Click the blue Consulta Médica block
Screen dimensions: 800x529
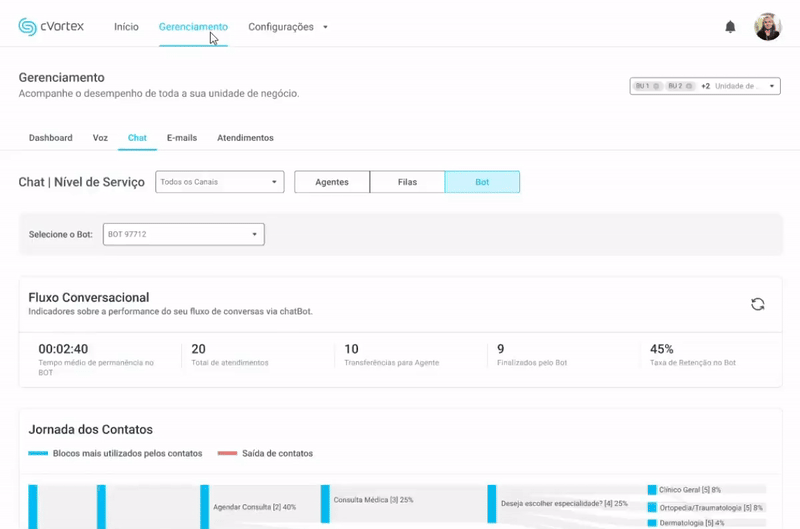click(325, 503)
